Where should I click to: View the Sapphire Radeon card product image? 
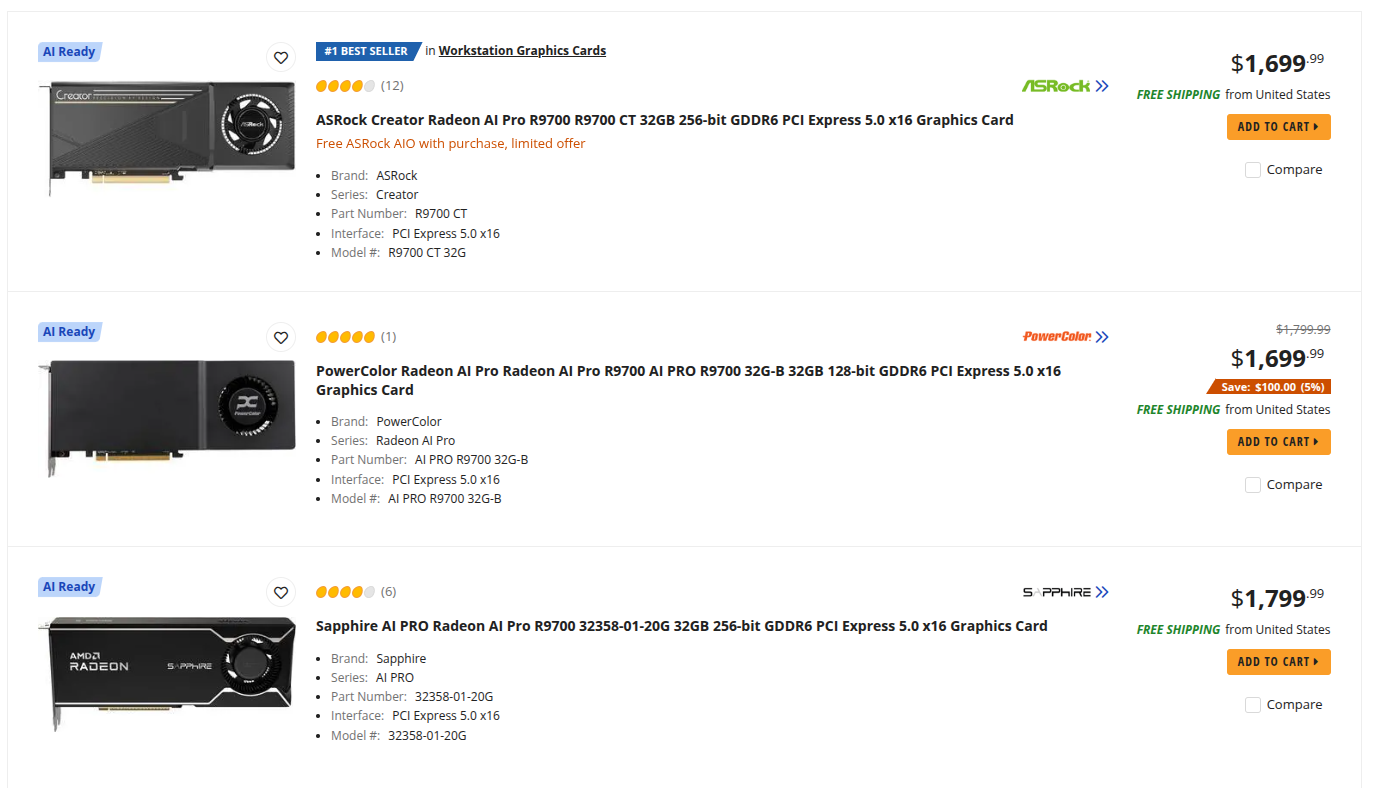(171, 673)
